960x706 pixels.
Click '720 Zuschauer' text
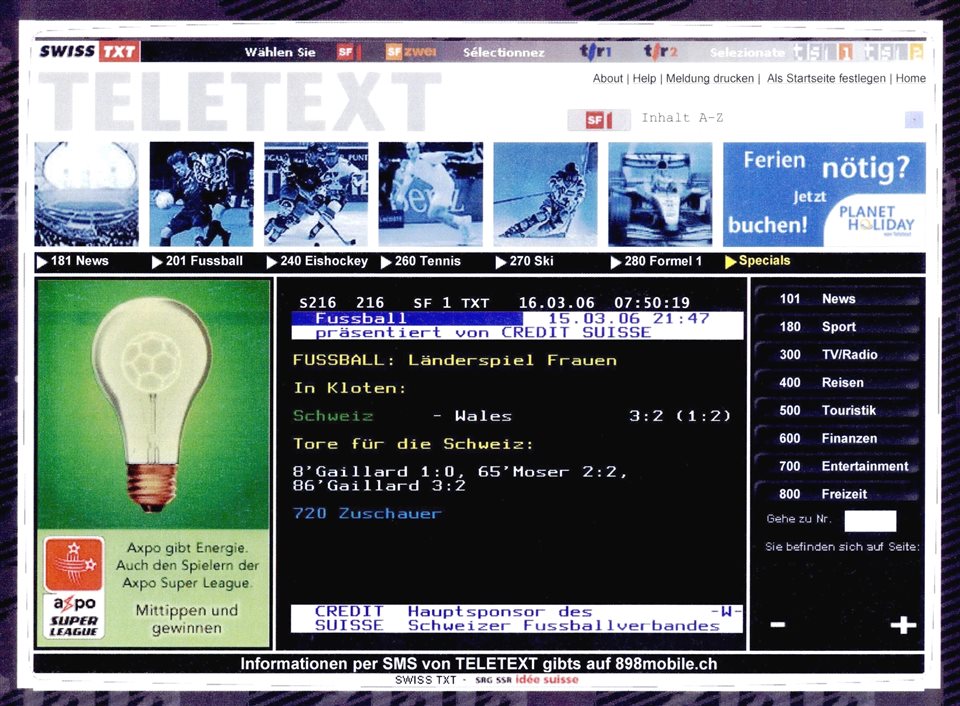(x=367, y=513)
